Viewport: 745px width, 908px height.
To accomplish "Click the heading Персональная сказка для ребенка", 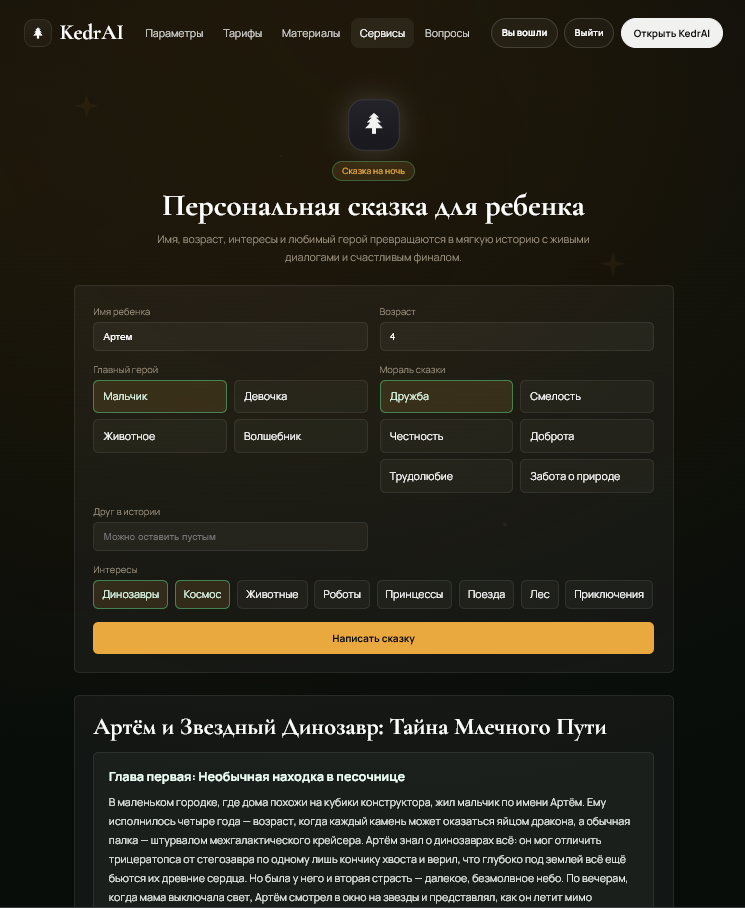I will point(373,207).
